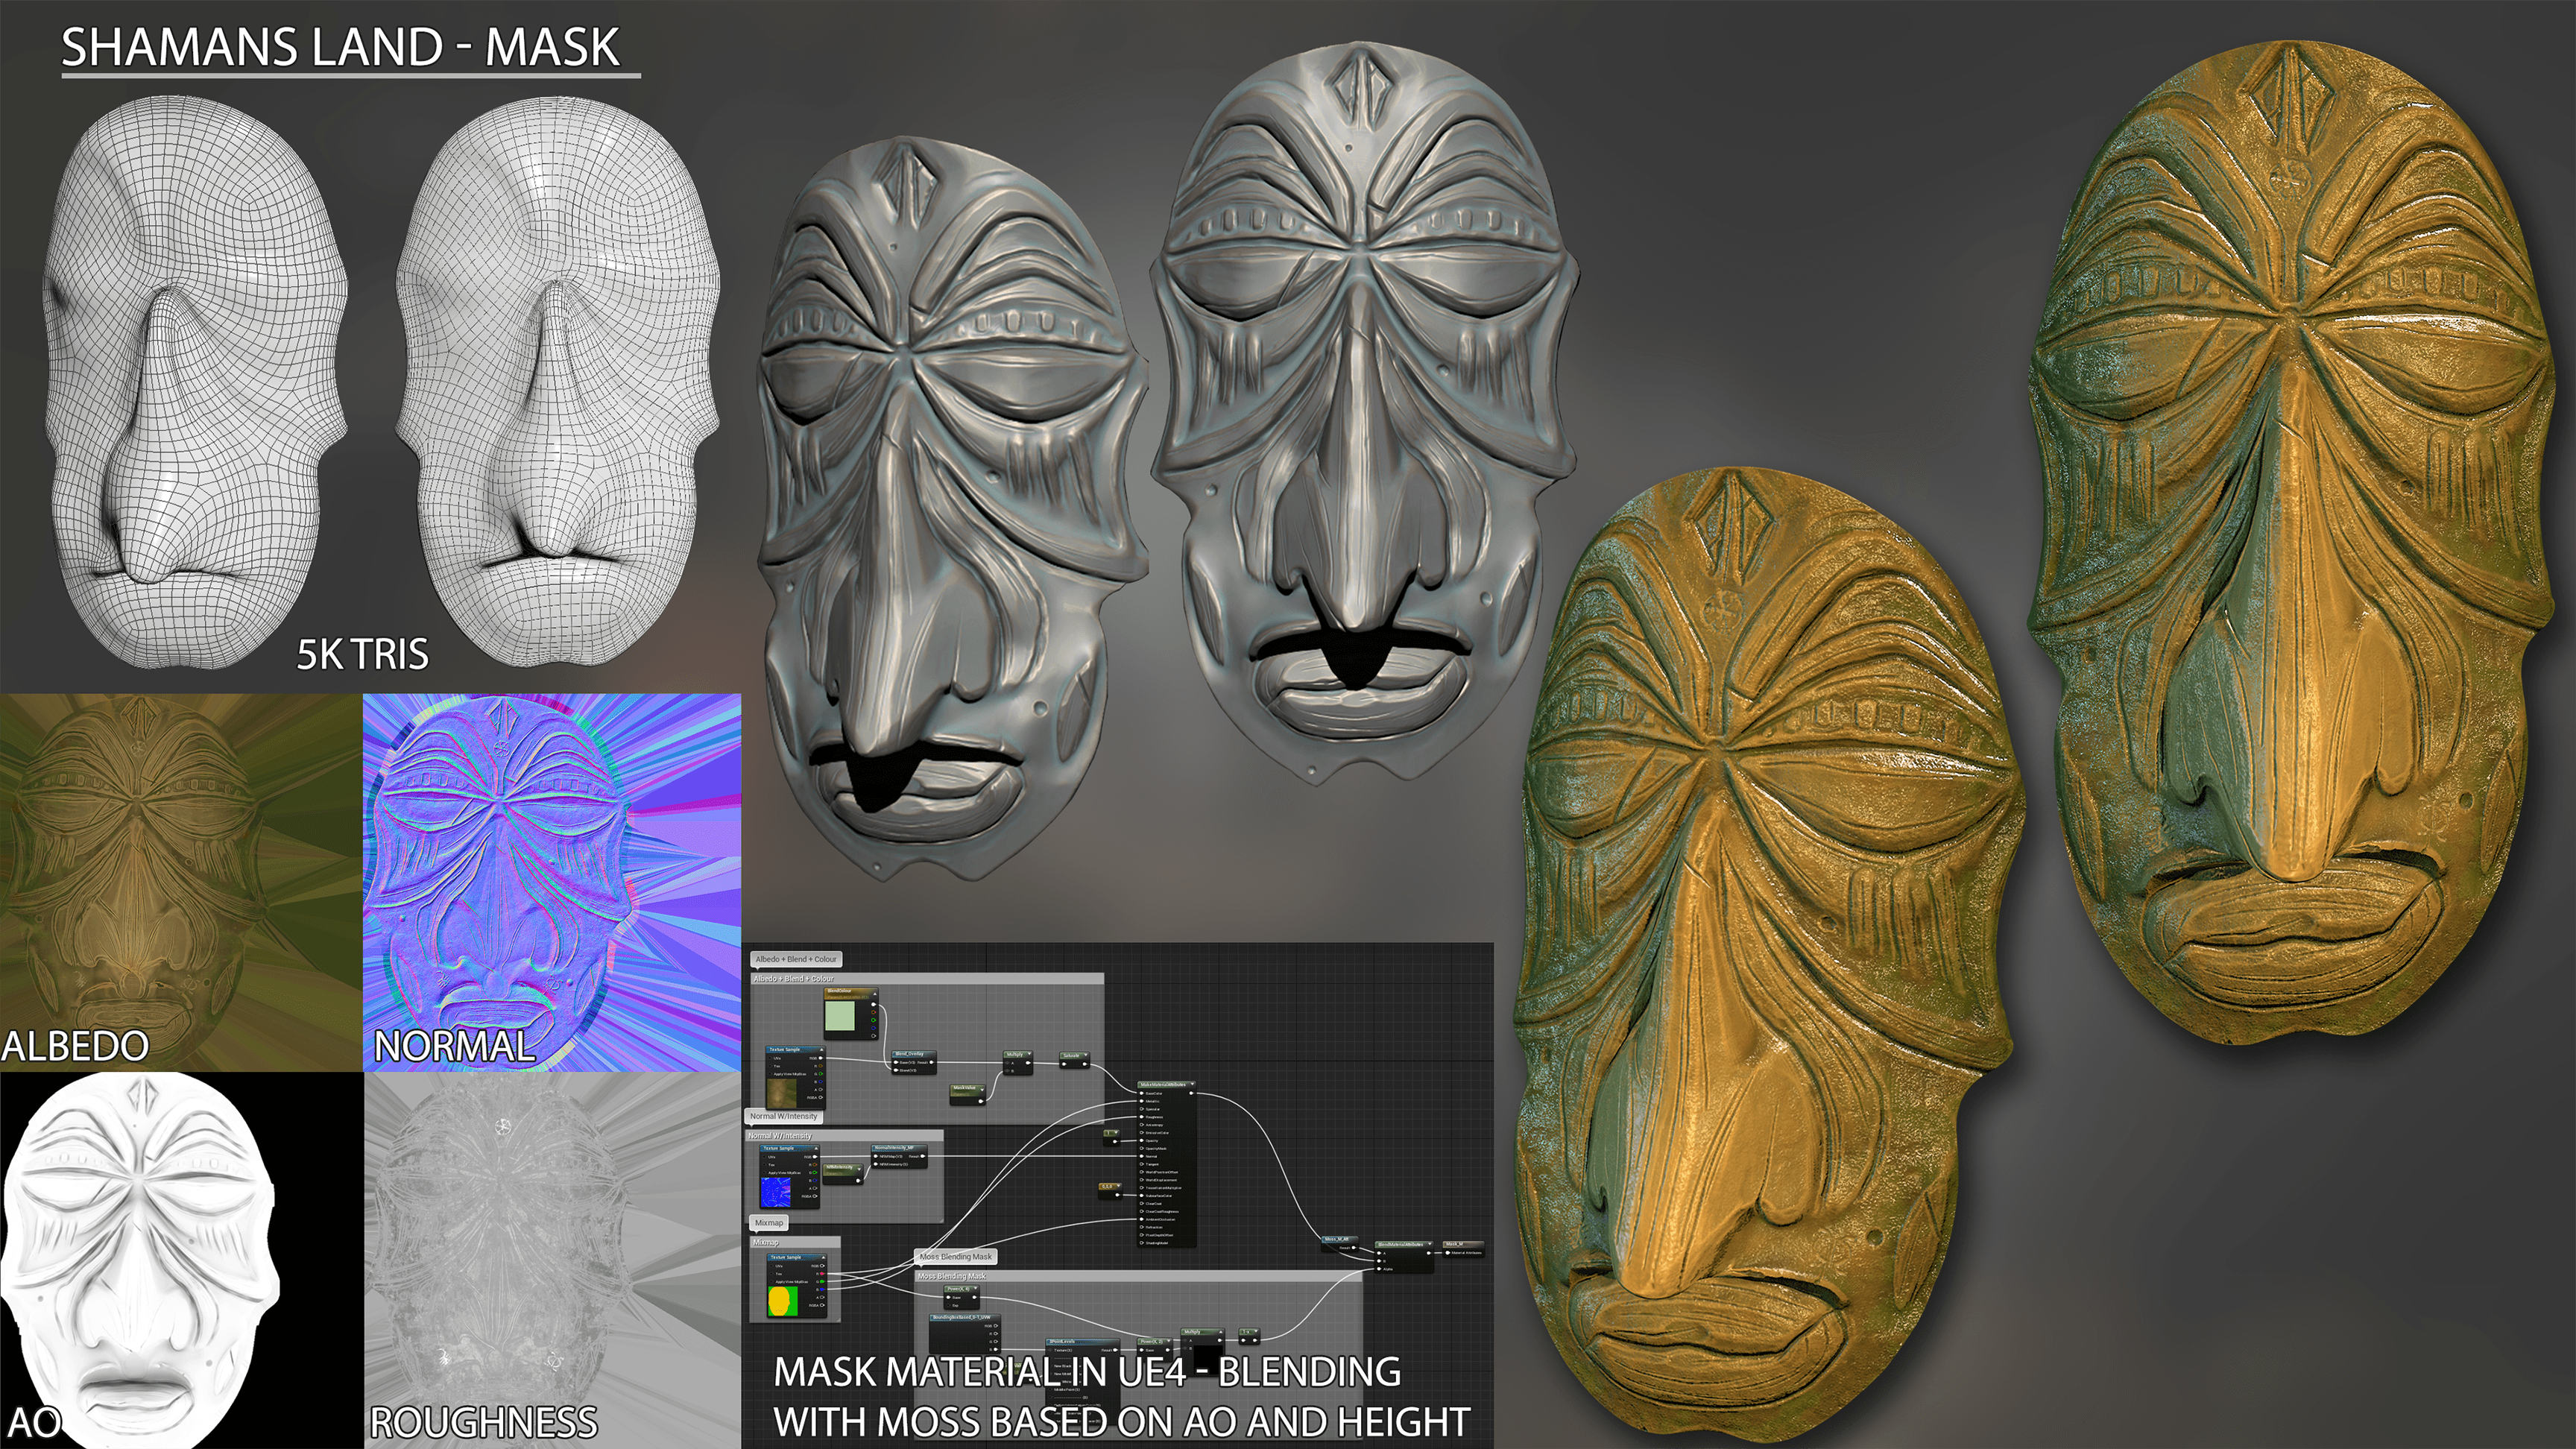Screen dimensions: 2576x1449
Task: Click the Moss Blending Mask comment bubble
Action: pyautogui.click(x=956, y=1256)
